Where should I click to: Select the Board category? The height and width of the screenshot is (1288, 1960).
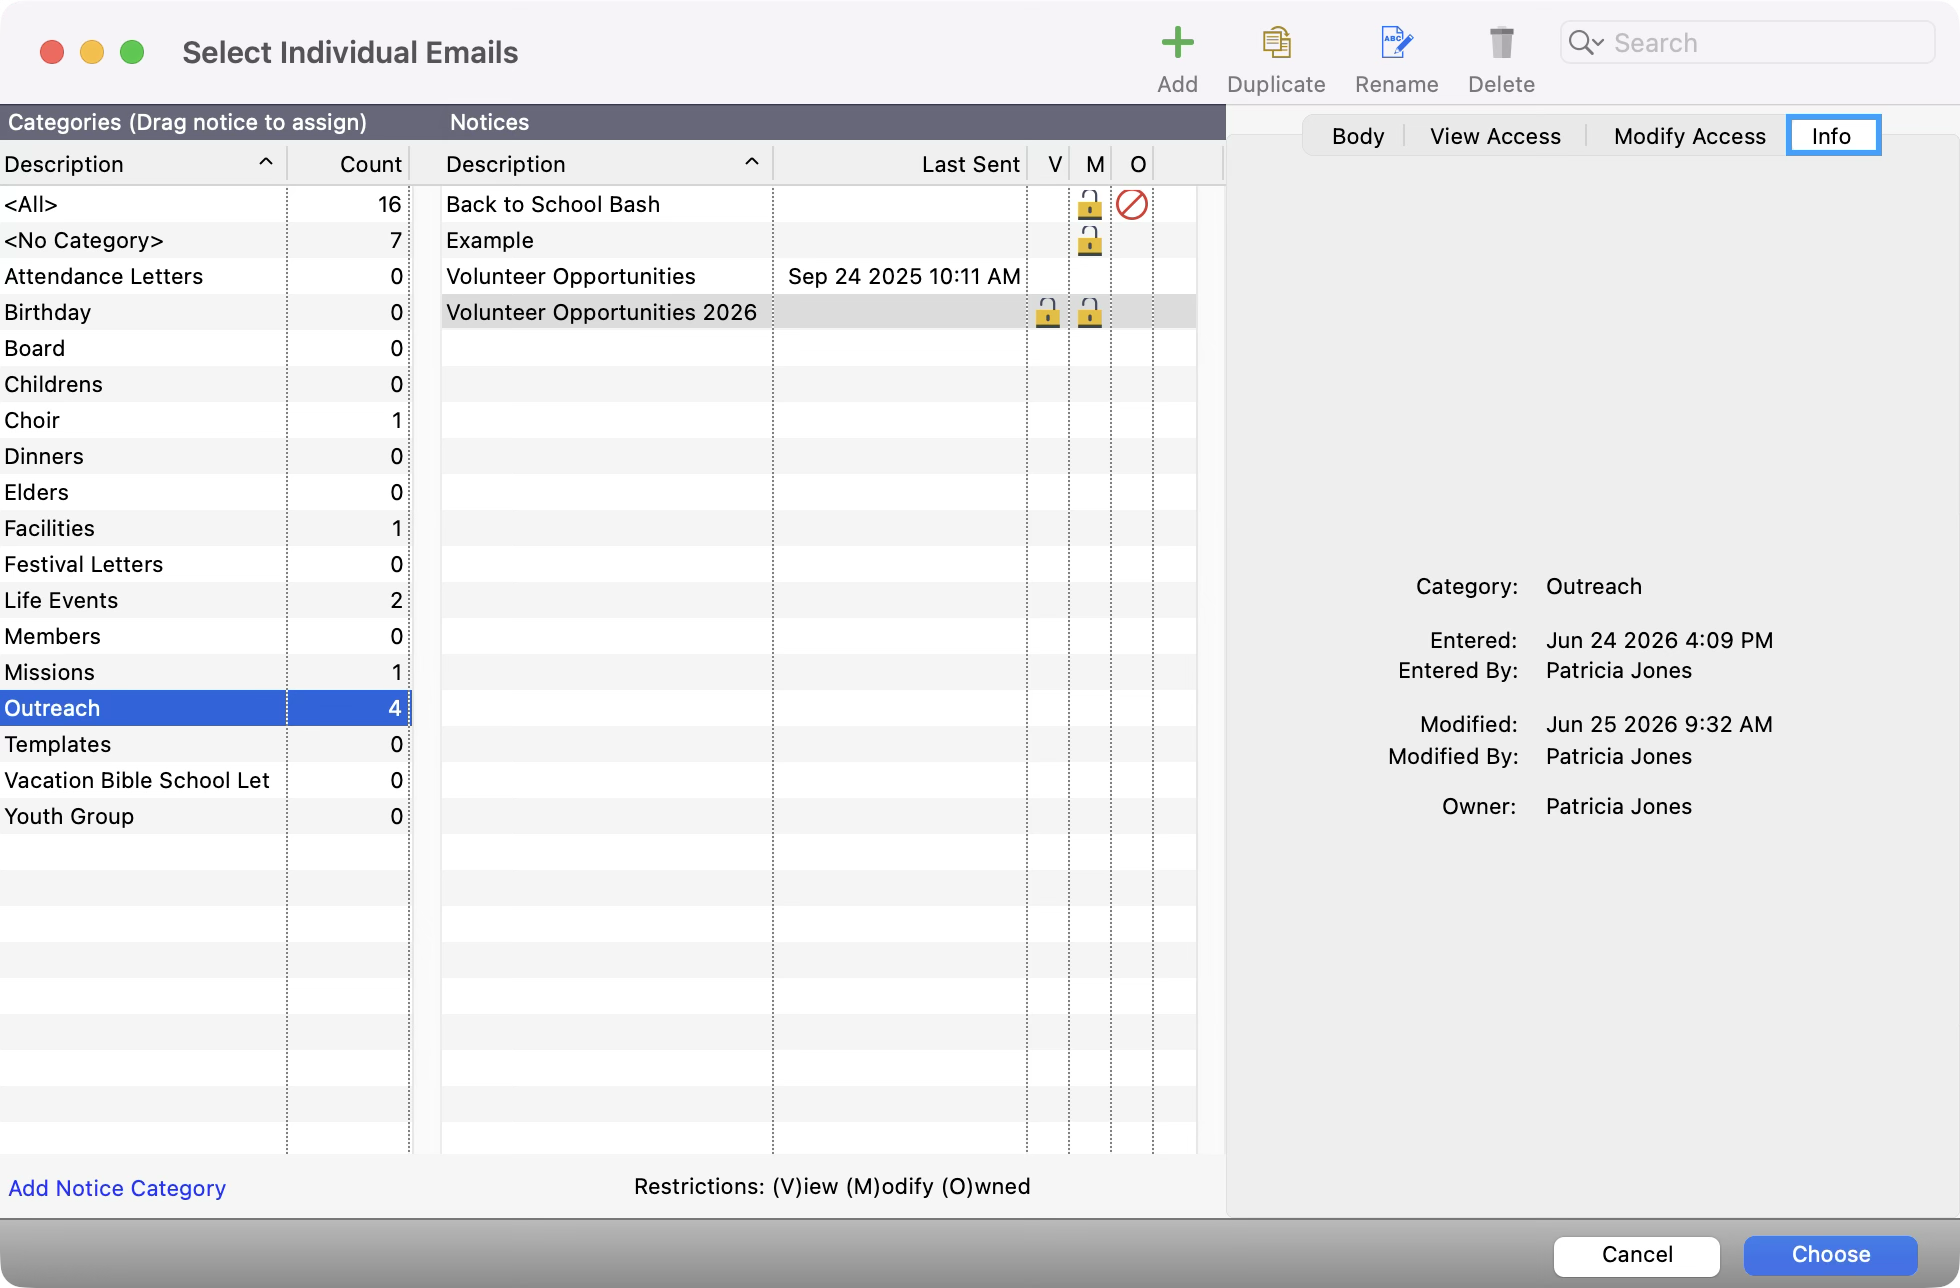(x=205, y=349)
